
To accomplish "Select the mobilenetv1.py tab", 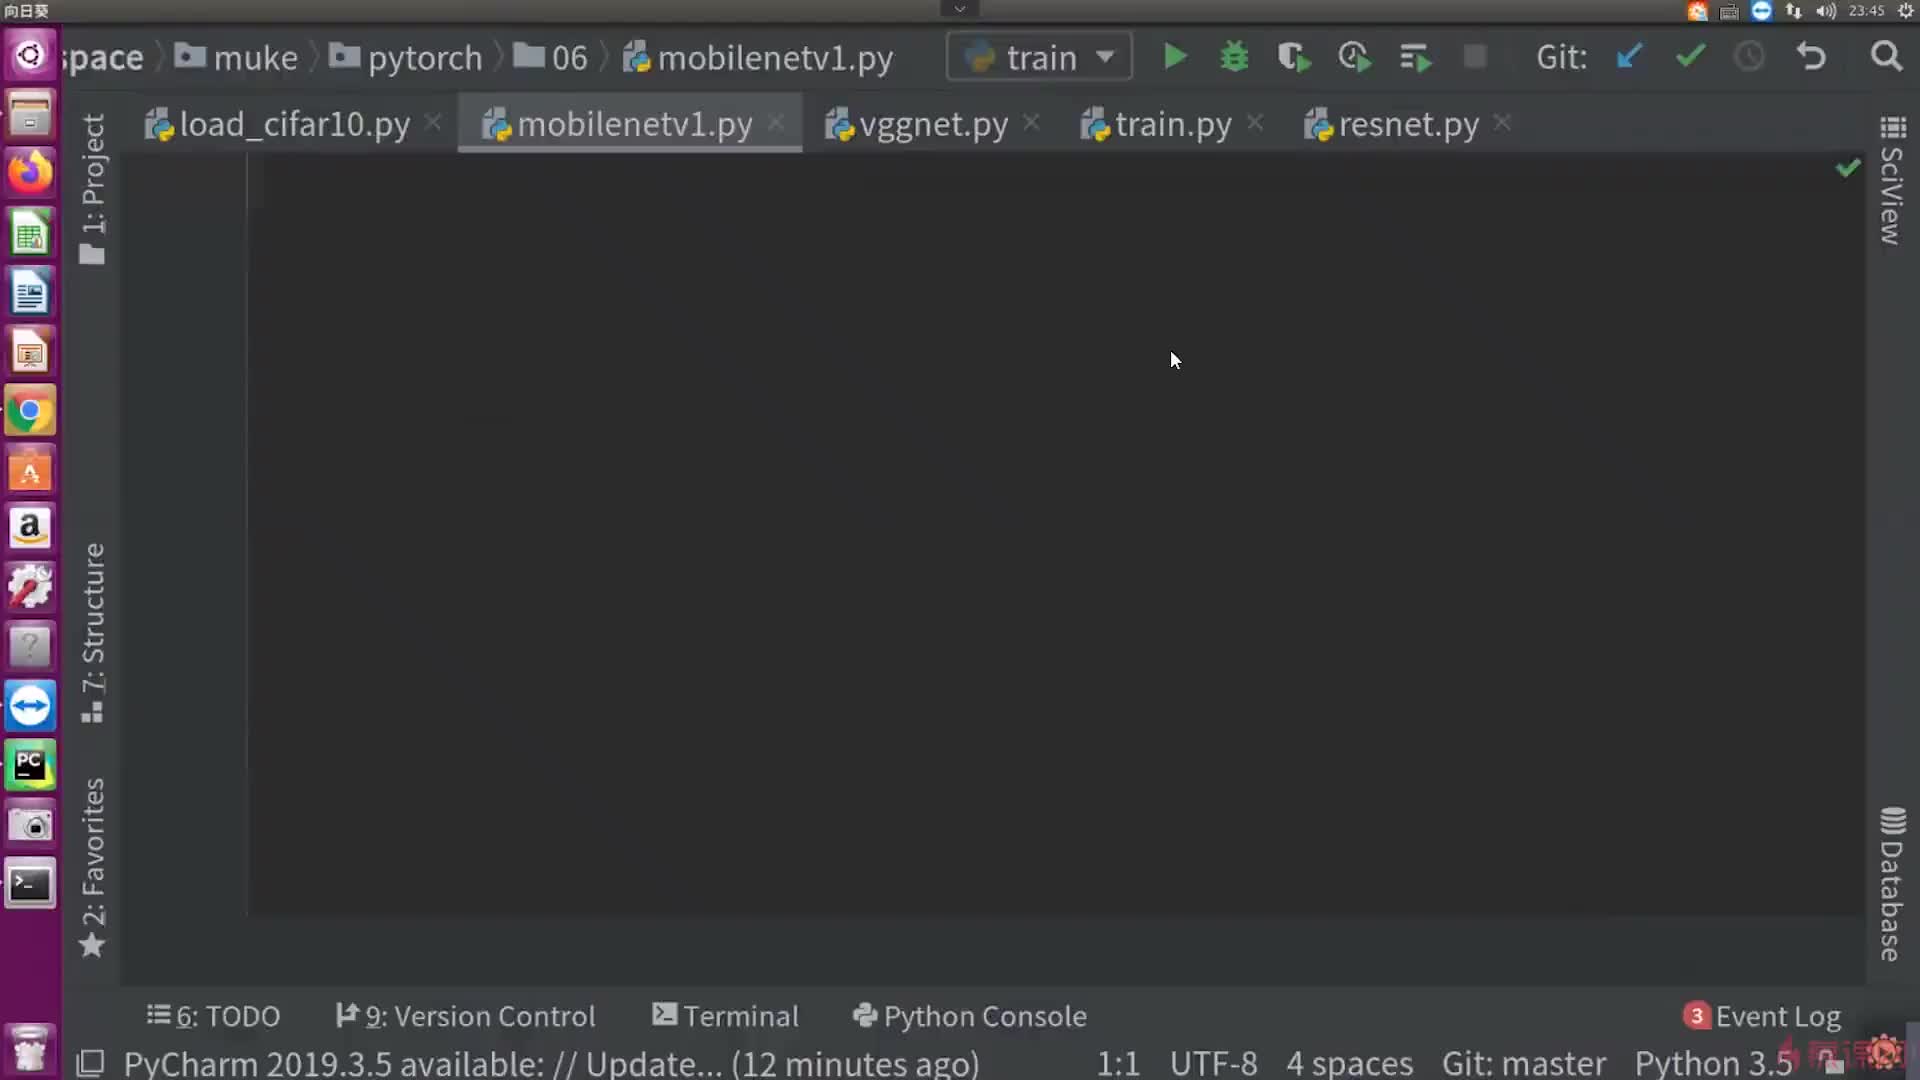I will 634,124.
